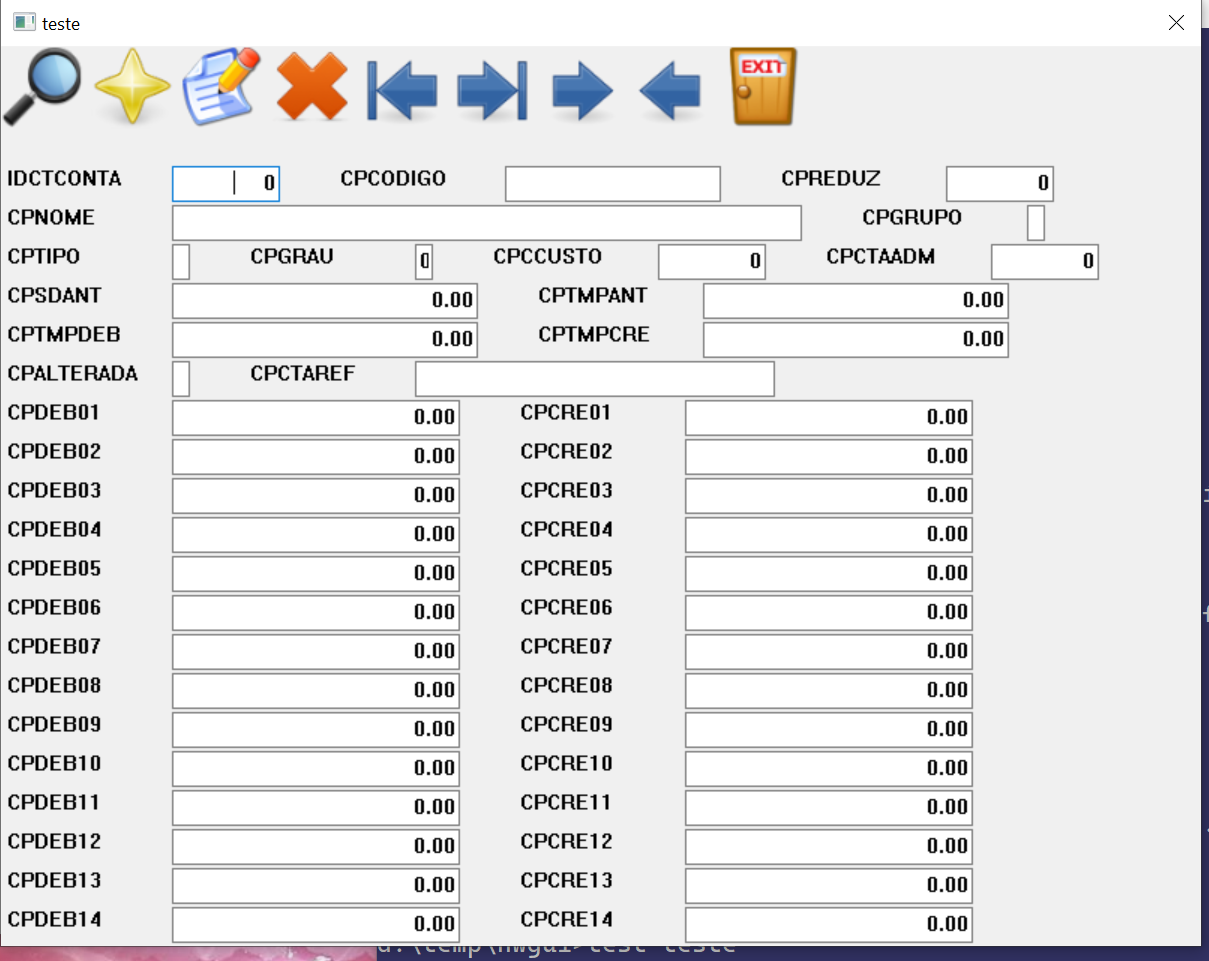
Task: Click the CPCRE08 amount field
Action: pos(829,691)
